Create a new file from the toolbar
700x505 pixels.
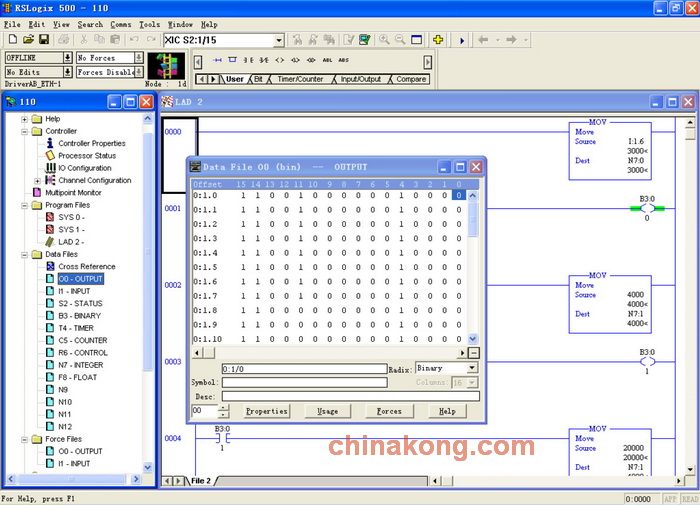pyautogui.click(x=13, y=40)
